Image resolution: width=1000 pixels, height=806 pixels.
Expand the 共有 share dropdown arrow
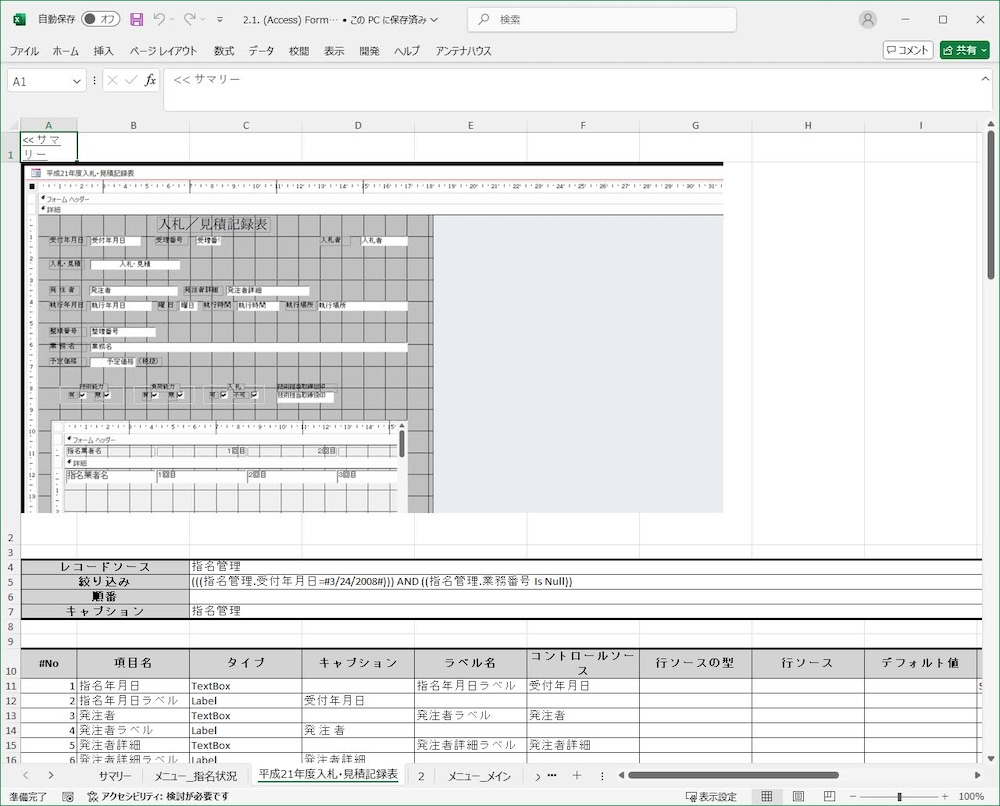(x=983, y=50)
